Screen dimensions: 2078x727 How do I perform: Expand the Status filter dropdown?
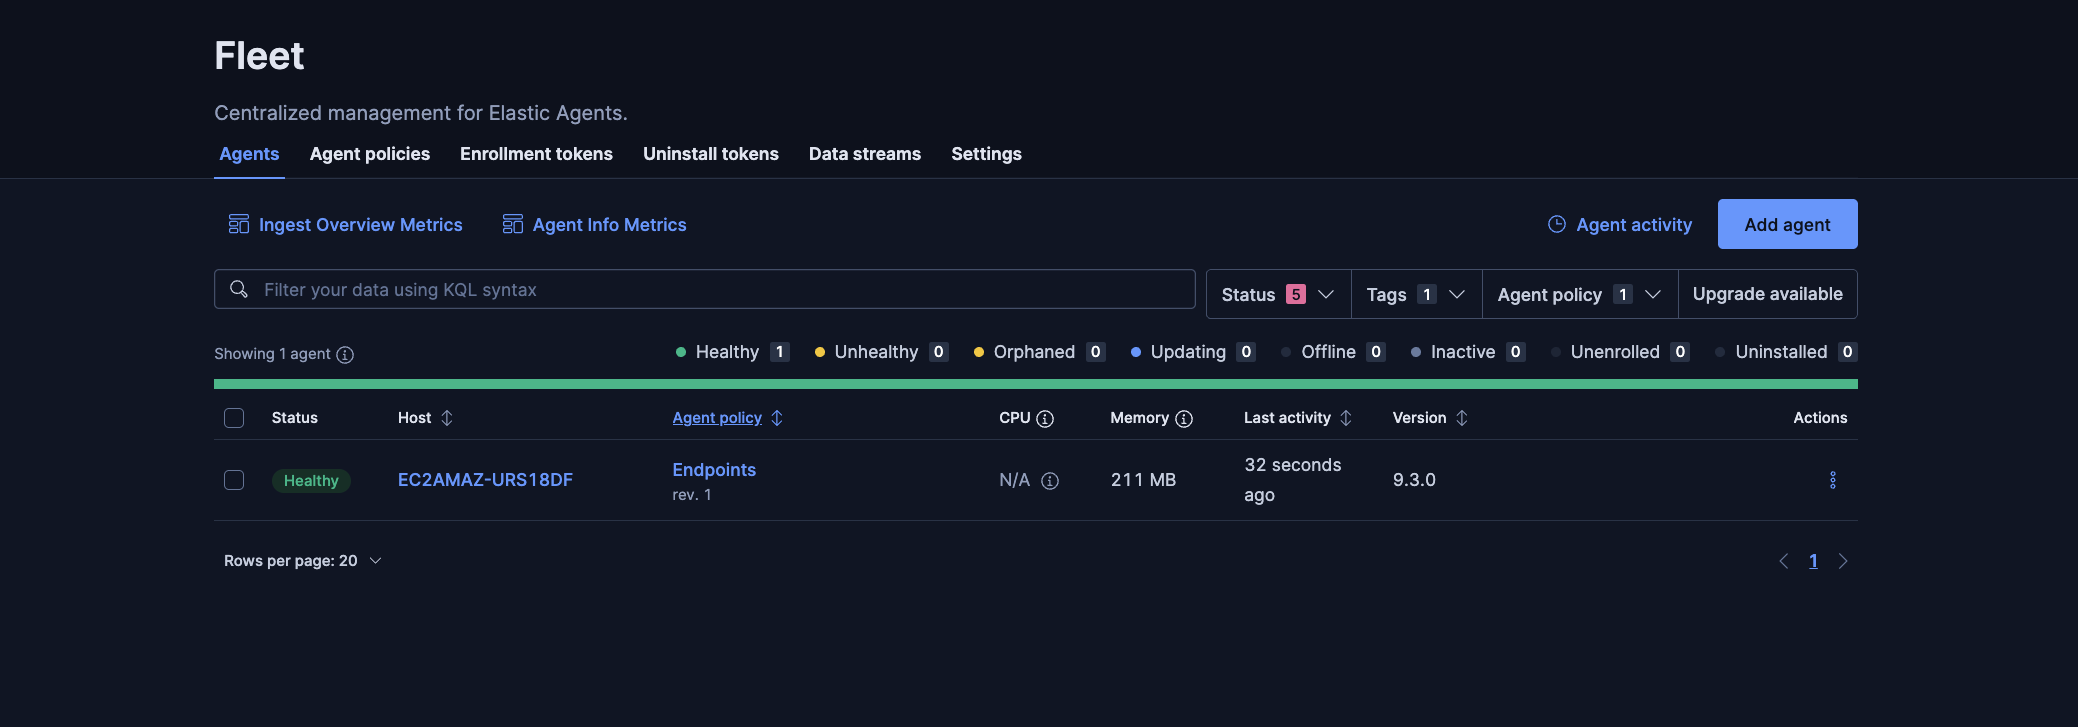pyautogui.click(x=1277, y=294)
